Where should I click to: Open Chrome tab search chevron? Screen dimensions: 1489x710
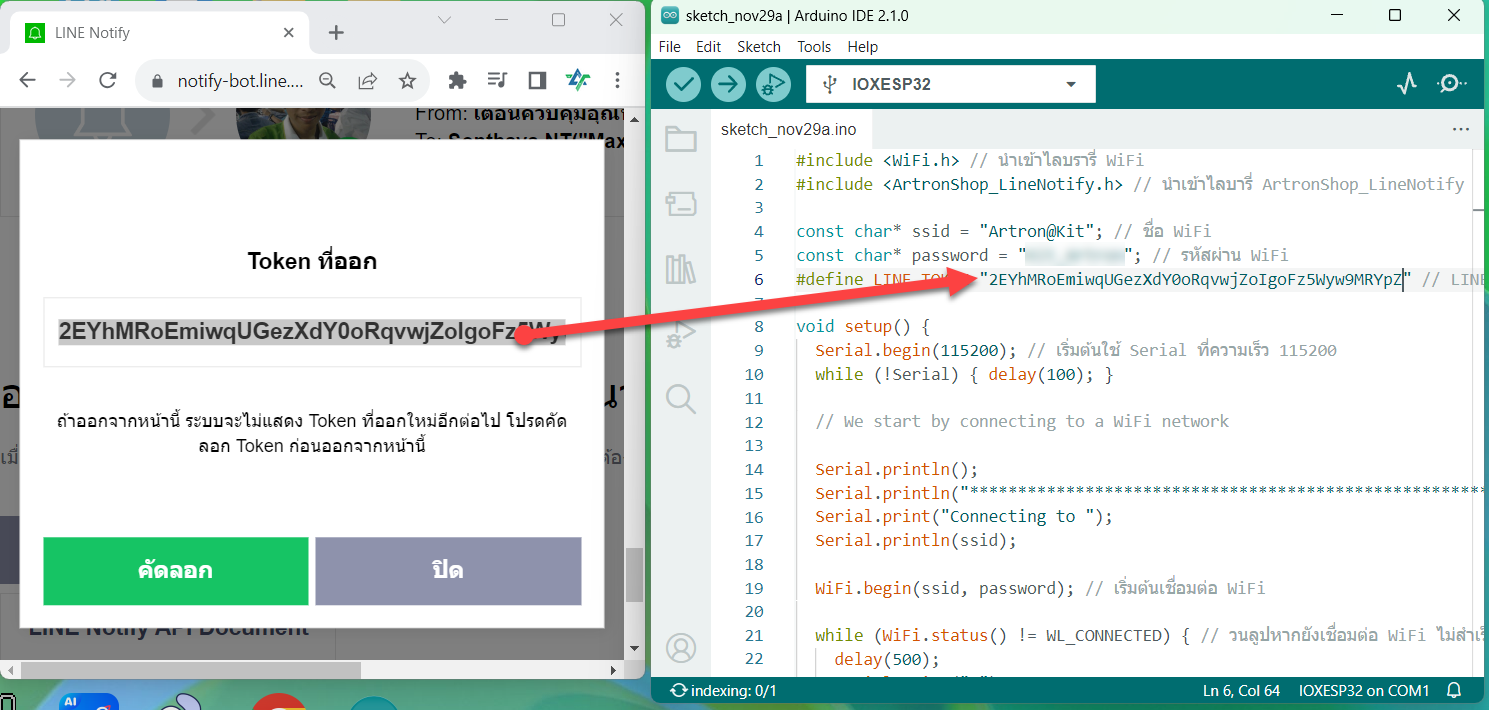point(445,20)
